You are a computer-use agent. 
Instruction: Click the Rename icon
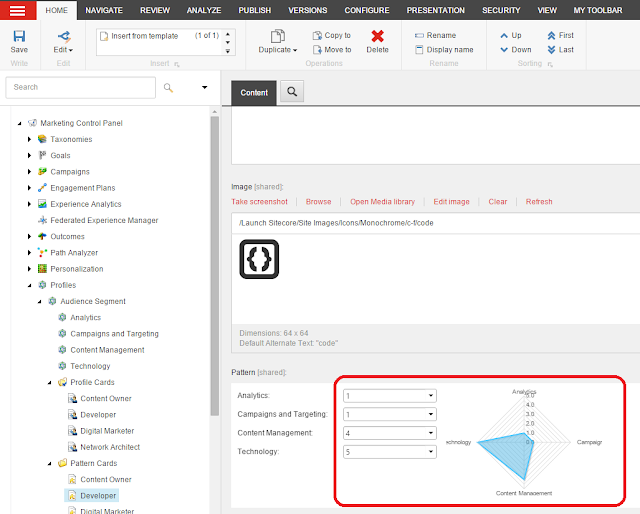point(419,36)
